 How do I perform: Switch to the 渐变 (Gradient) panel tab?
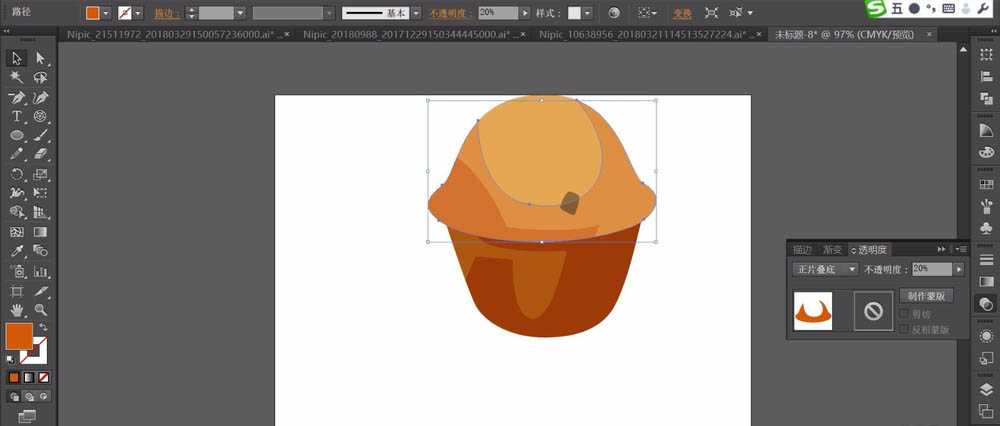click(832, 249)
